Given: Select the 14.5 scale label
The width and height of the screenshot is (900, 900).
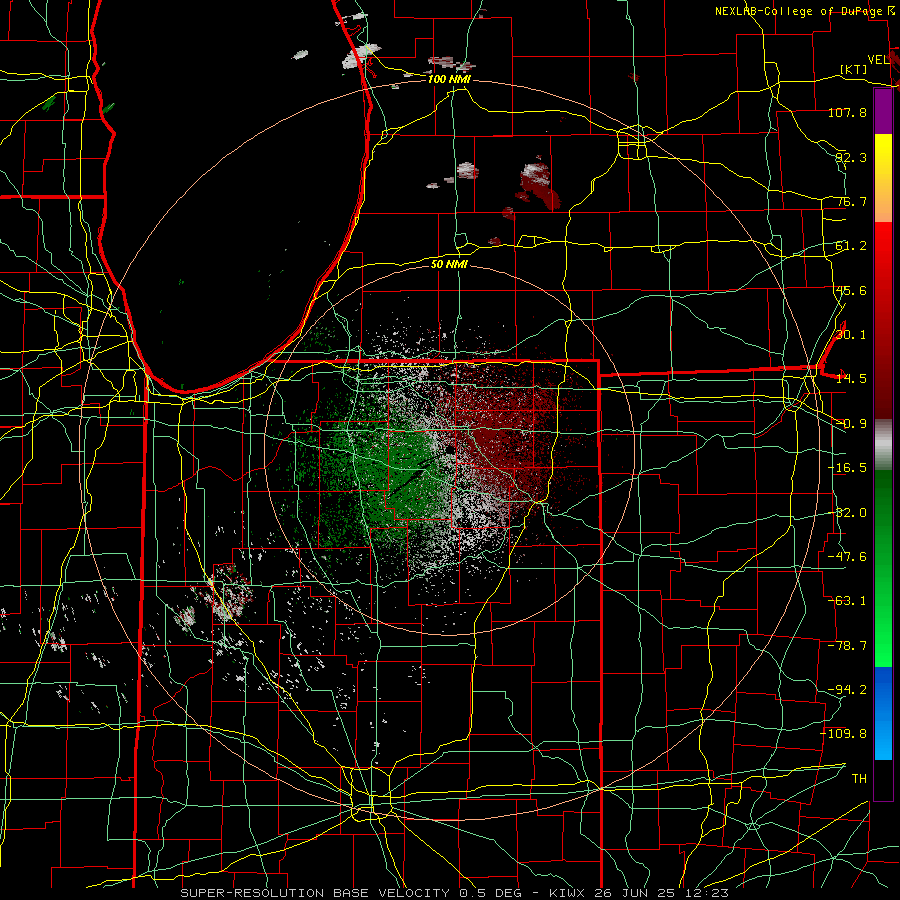Looking at the screenshot, I should (x=851, y=379).
